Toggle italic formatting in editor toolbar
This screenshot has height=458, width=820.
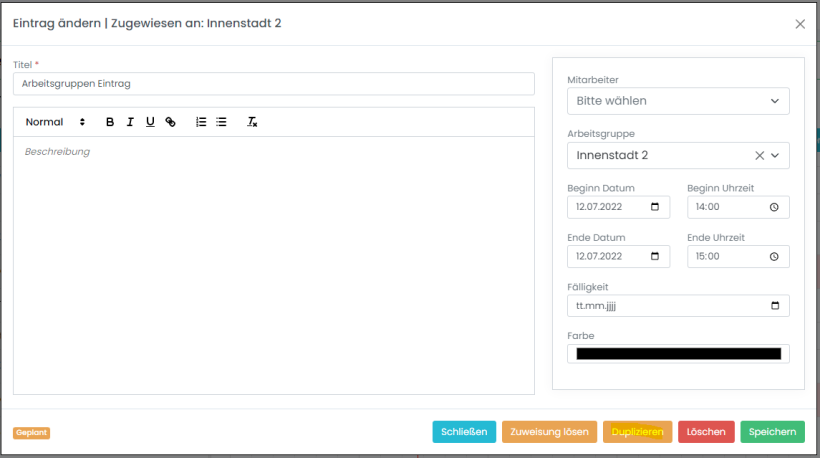pyautogui.click(x=130, y=122)
